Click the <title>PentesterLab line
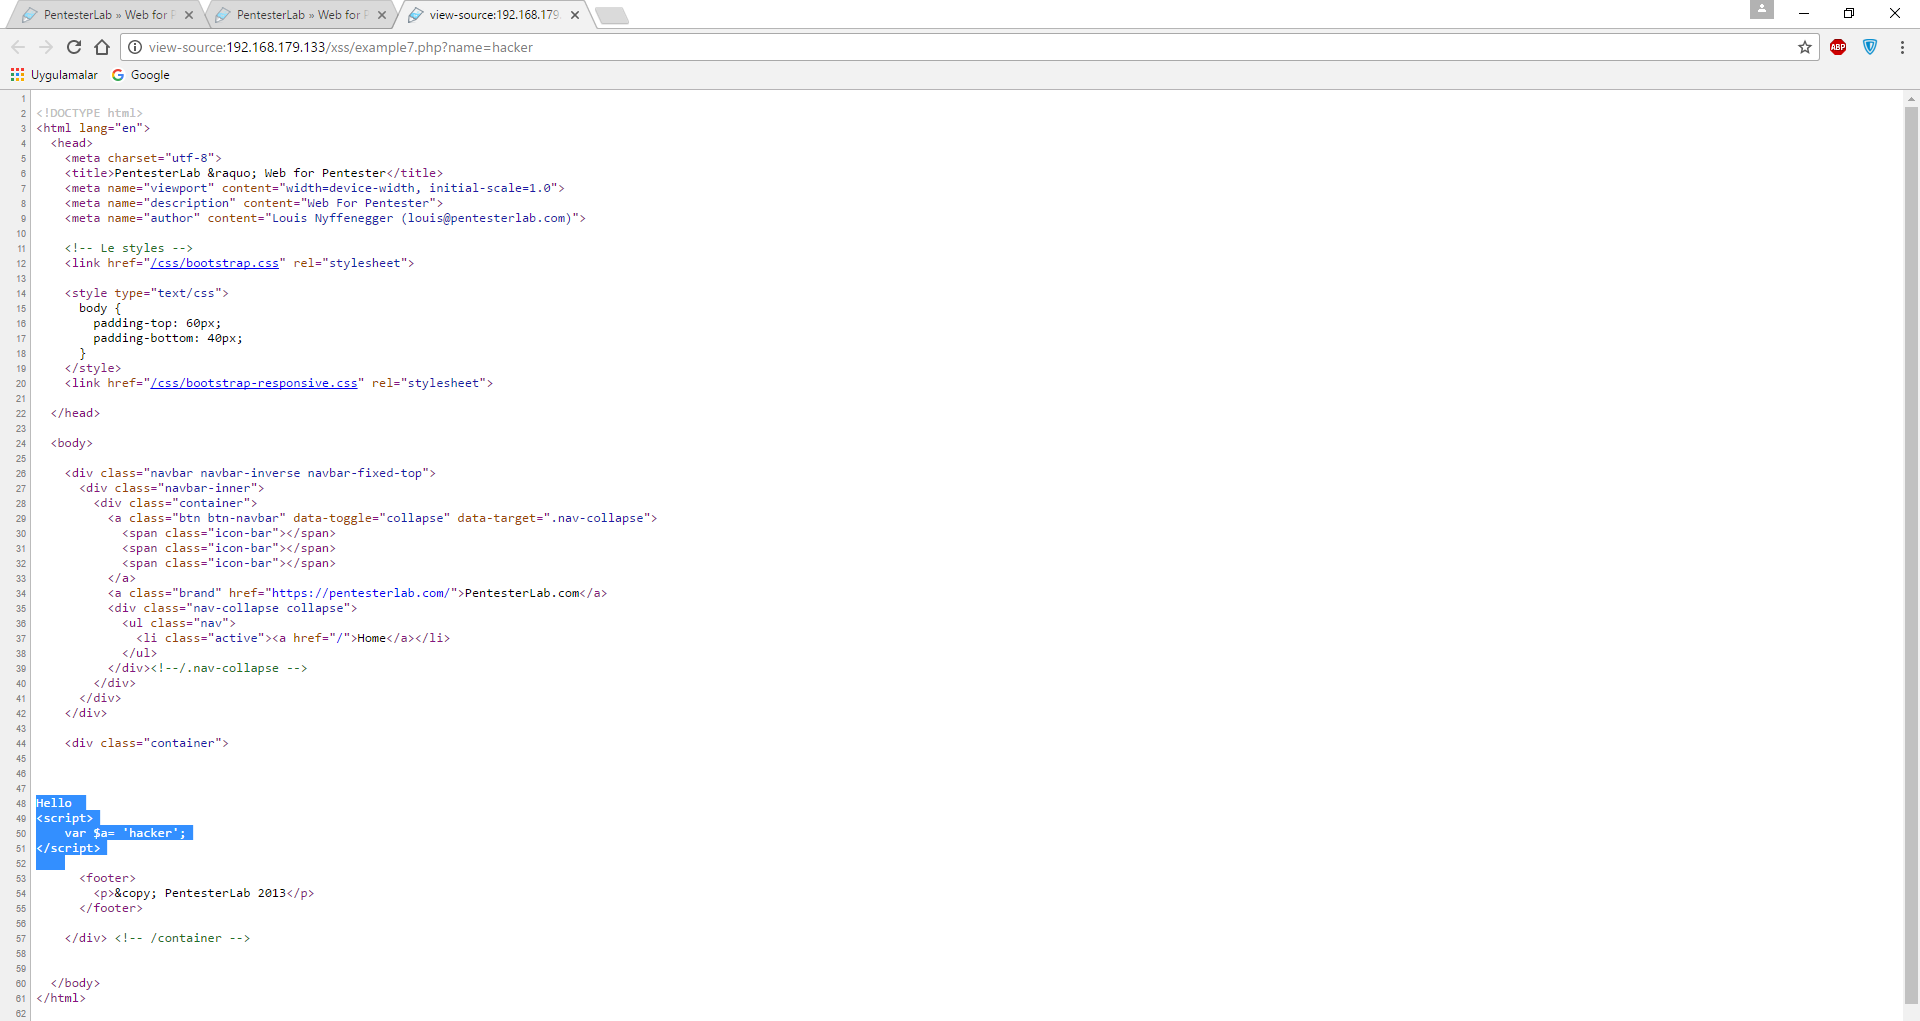Screen dimensions: 1920x1021 254,173
